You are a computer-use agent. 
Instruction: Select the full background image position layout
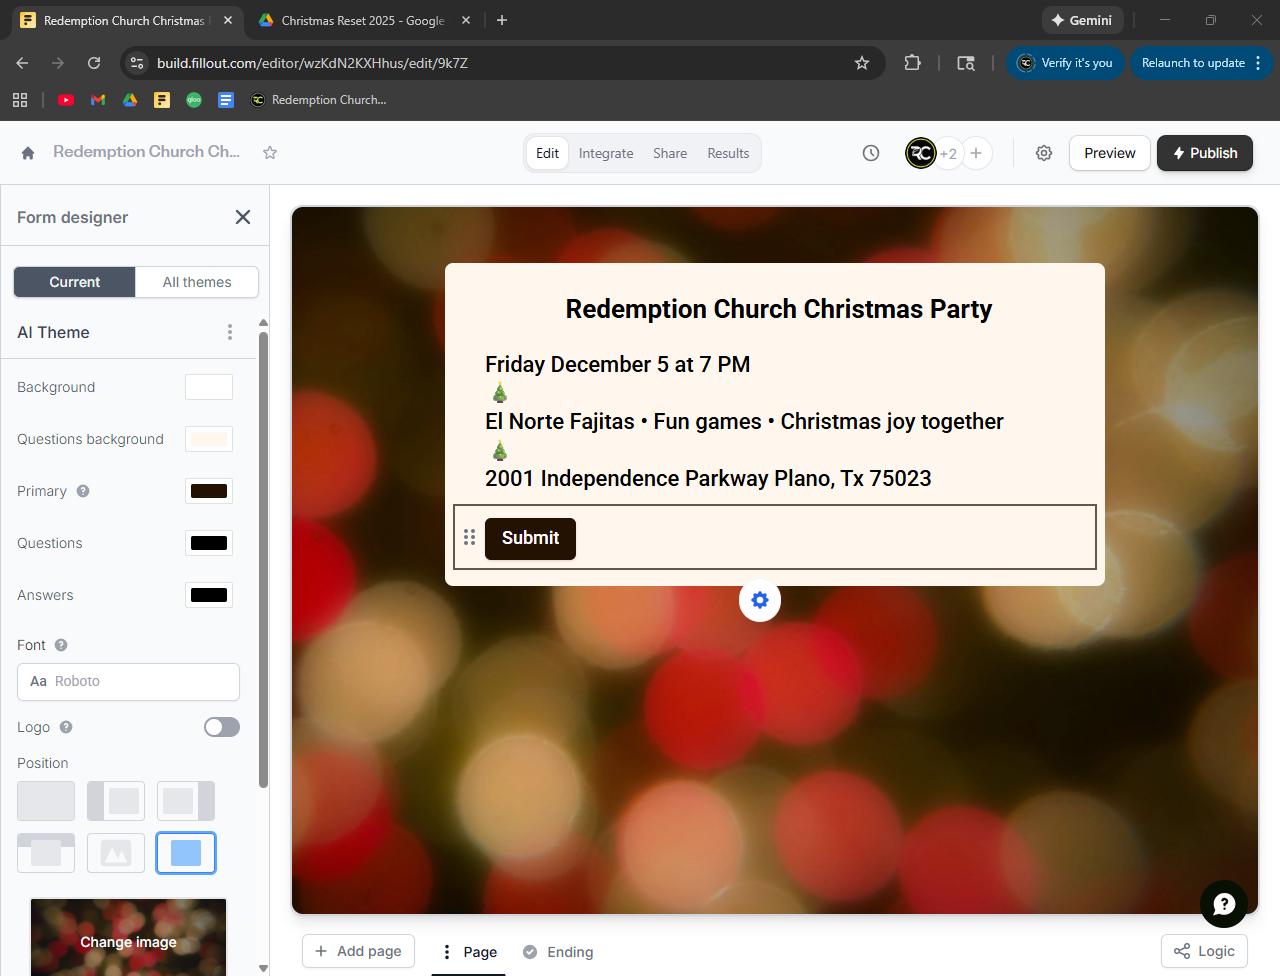186,853
